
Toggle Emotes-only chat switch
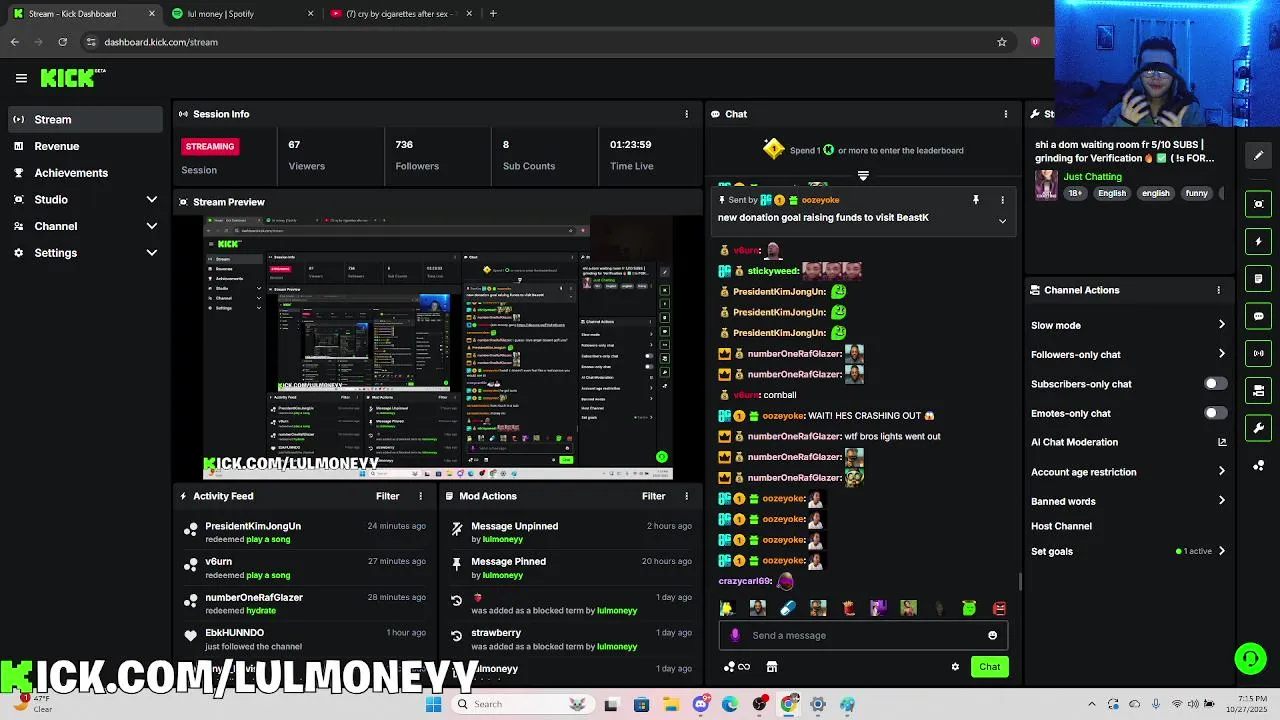1215,413
